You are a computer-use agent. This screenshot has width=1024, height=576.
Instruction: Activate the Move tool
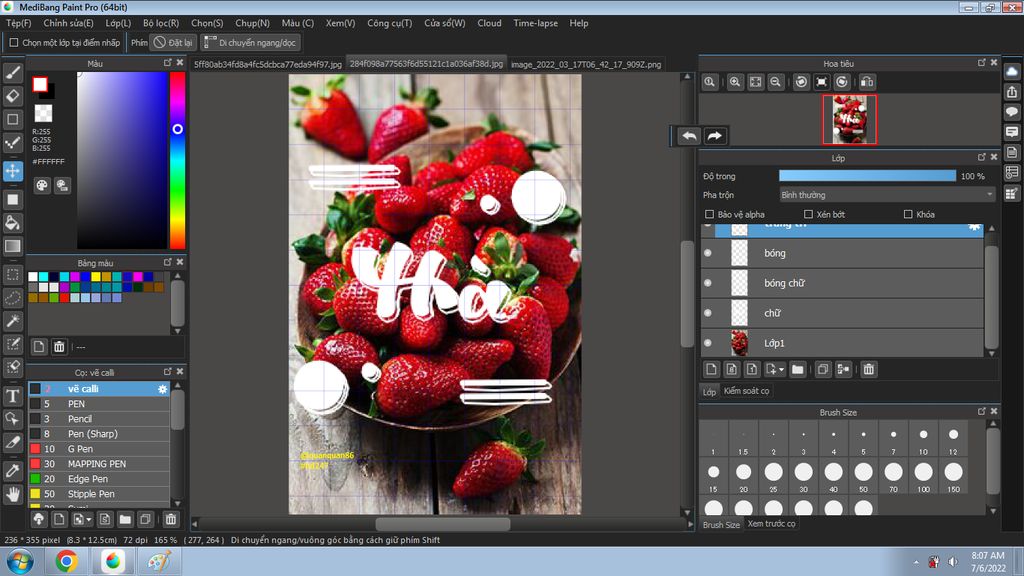pyautogui.click(x=13, y=171)
